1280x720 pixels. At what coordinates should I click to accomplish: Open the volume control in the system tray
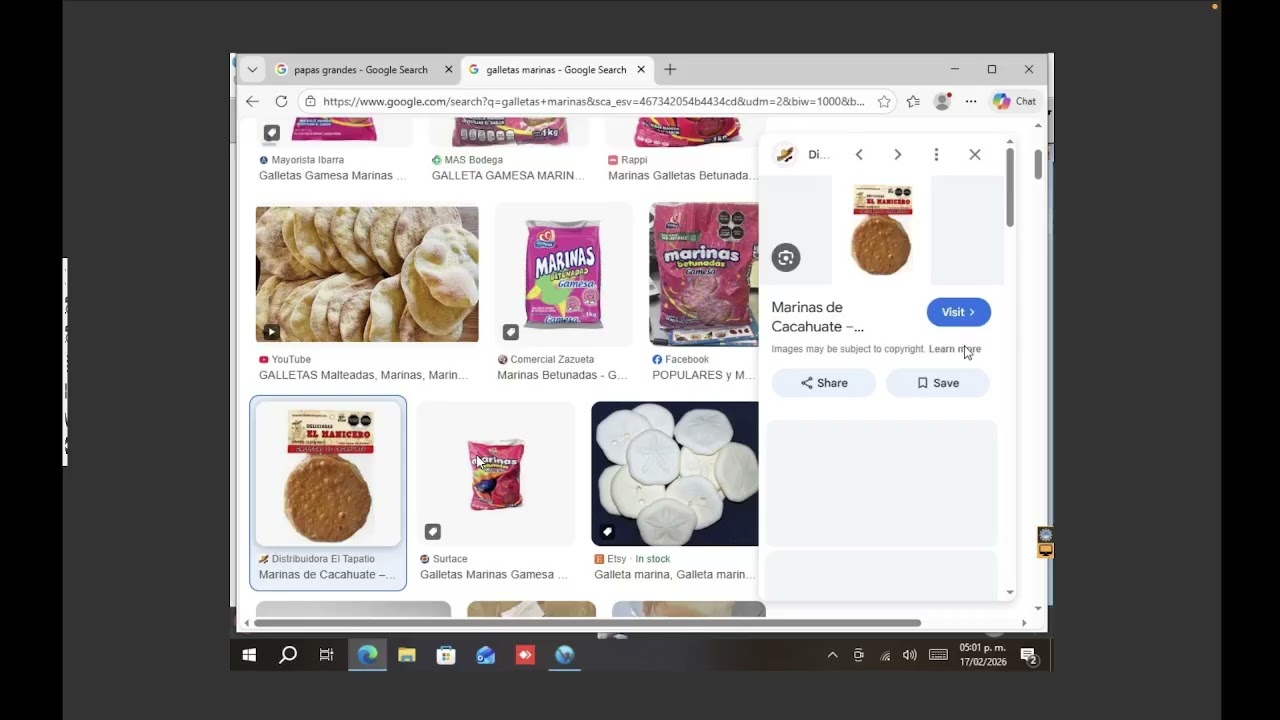pyautogui.click(x=910, y=655)
